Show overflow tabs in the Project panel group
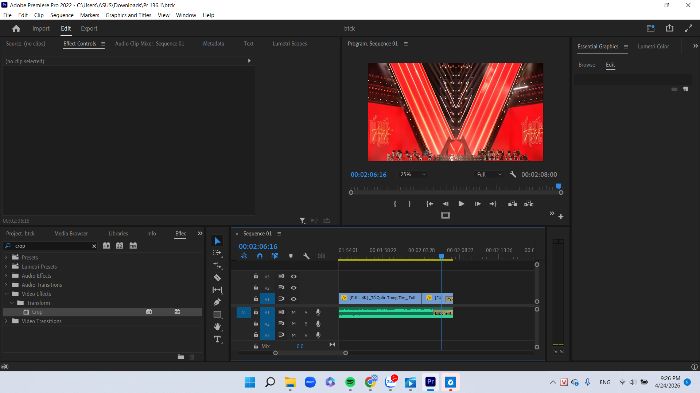The image size is (700, 393). click(200, 233)
